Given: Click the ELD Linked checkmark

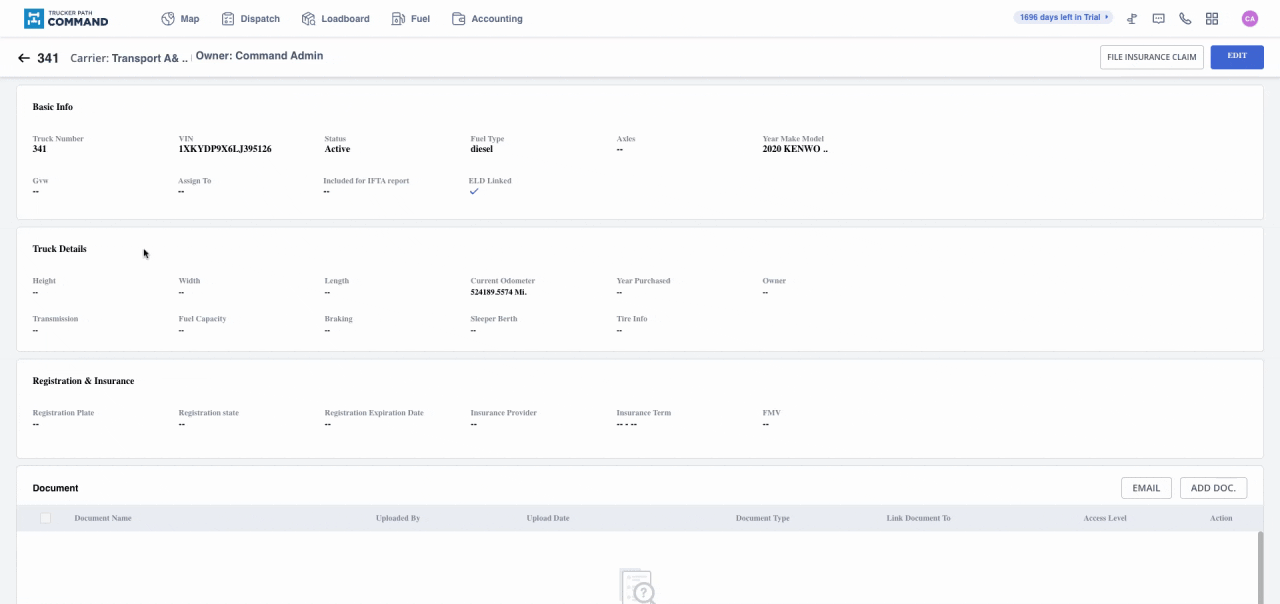Looking at the screenshot, I should click(x=474, y=191).
